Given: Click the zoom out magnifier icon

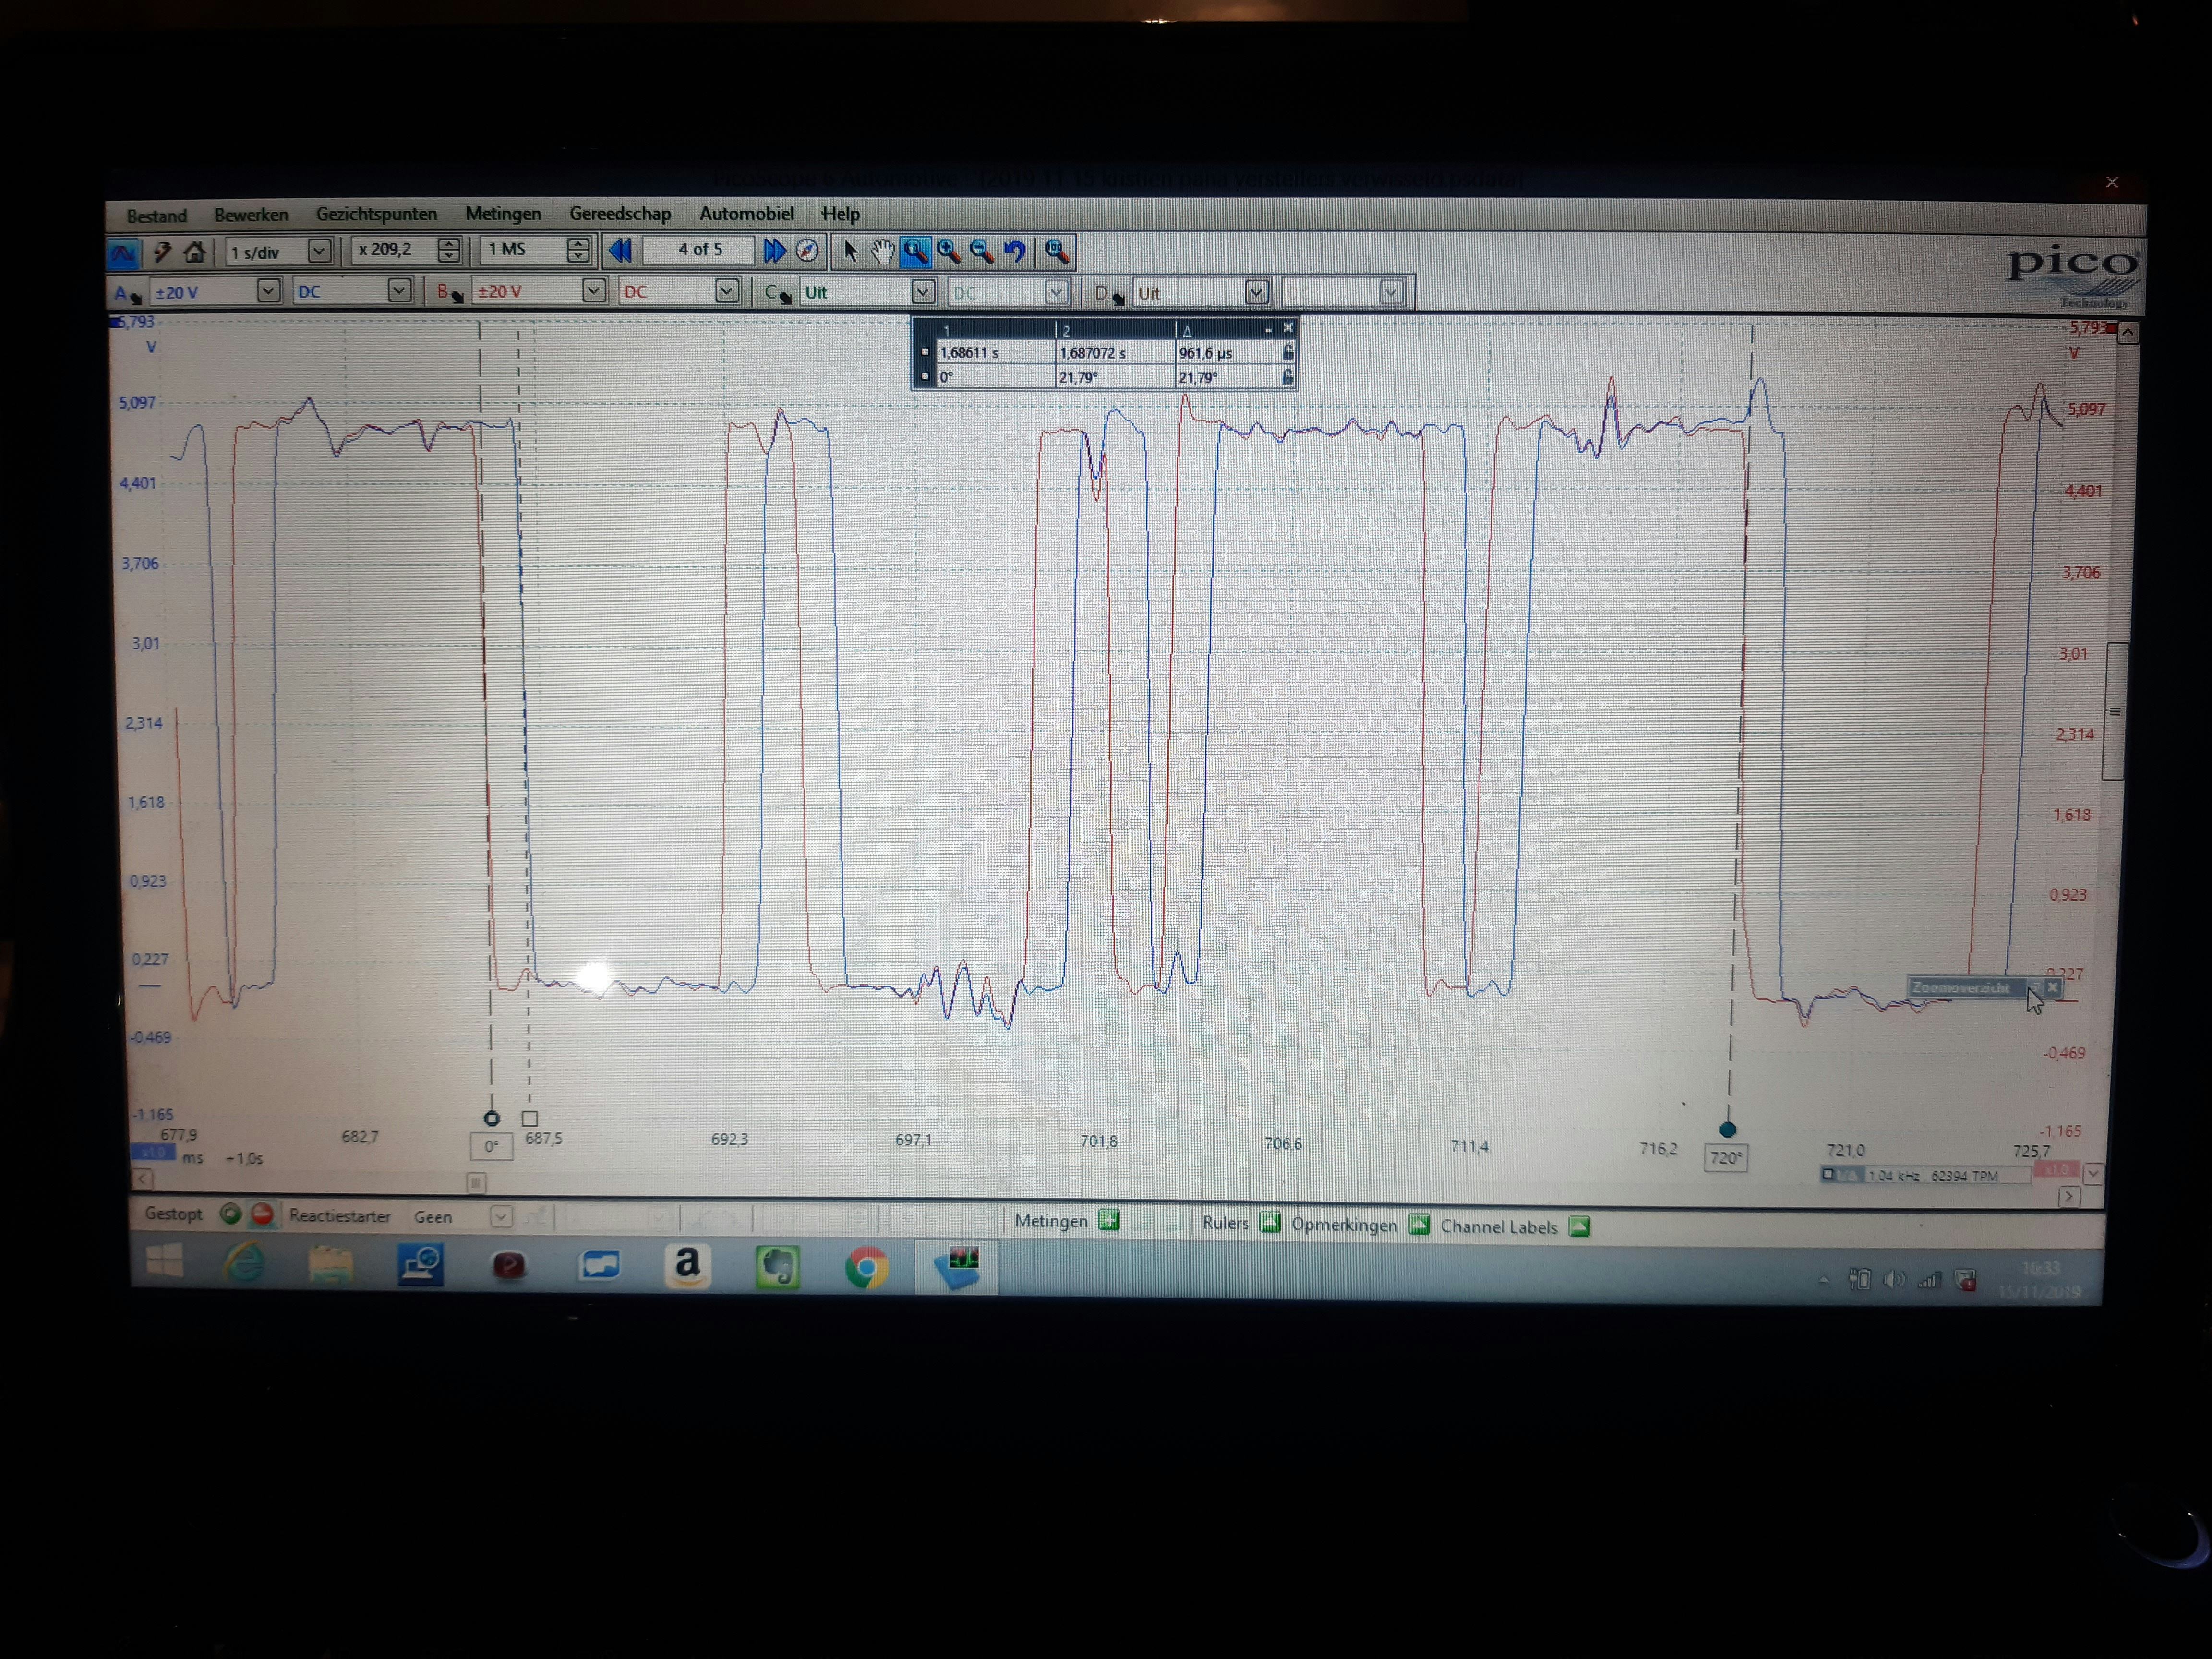Looking at the screenshot, I should 982,251.
